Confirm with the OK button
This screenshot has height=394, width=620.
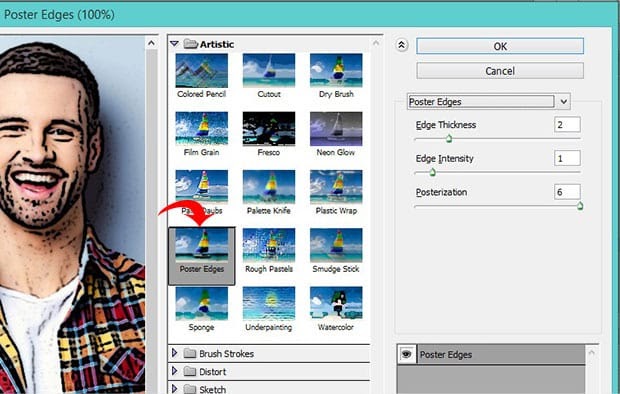(x=500, y=46)
